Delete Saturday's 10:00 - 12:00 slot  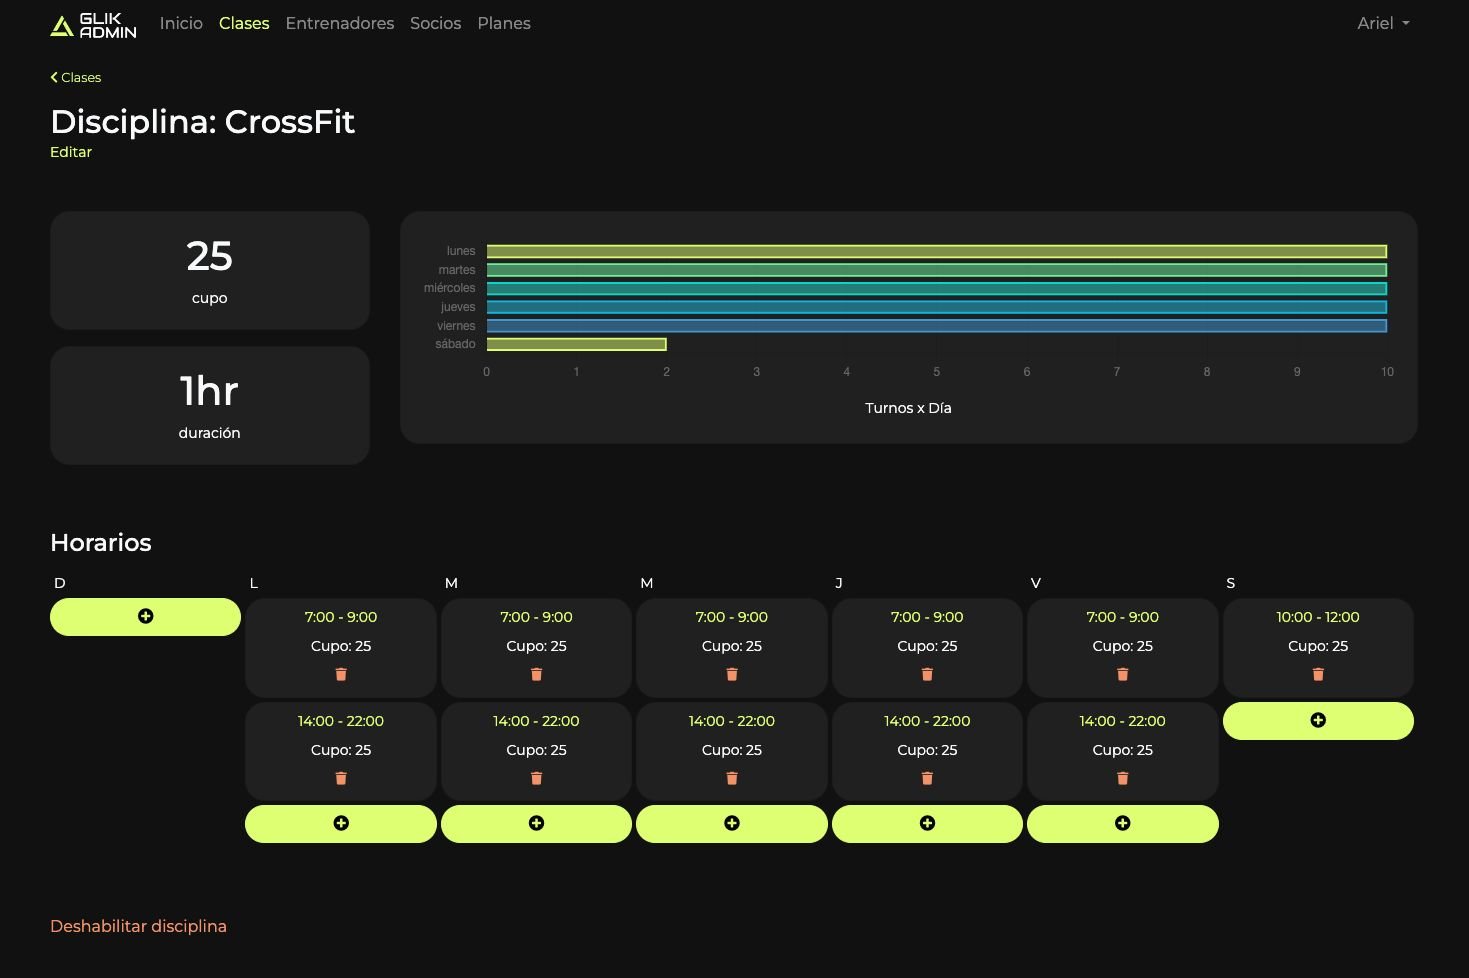(1318, 675)
